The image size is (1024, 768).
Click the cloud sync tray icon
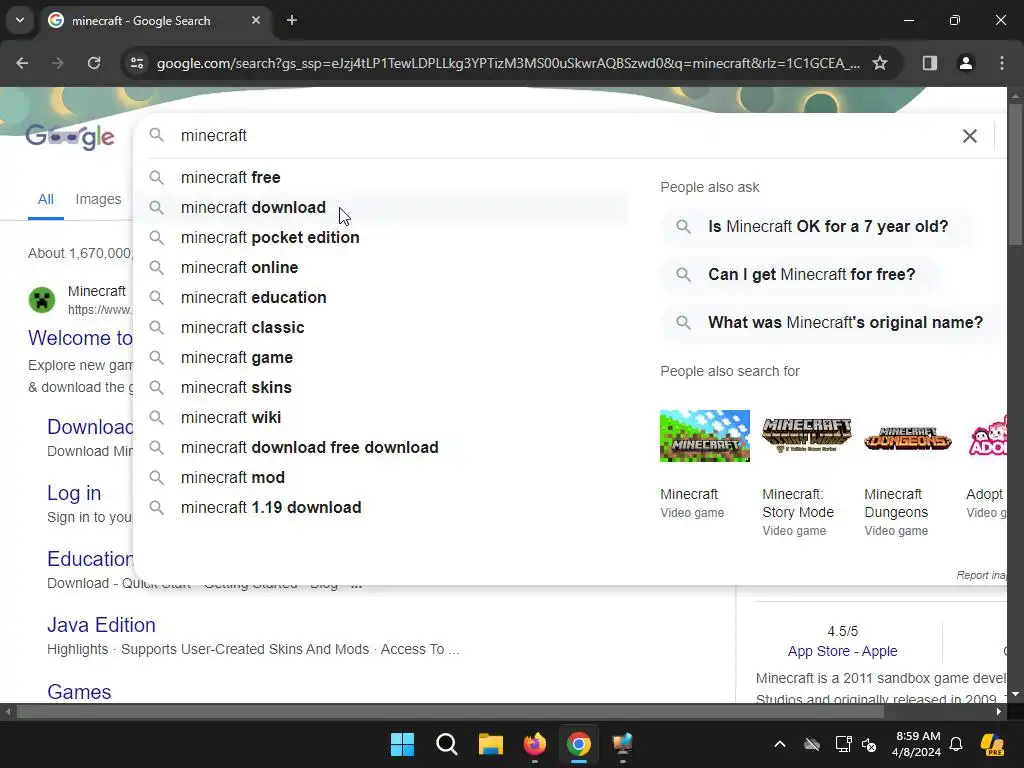pyautogui.click(x=812, y=744)
